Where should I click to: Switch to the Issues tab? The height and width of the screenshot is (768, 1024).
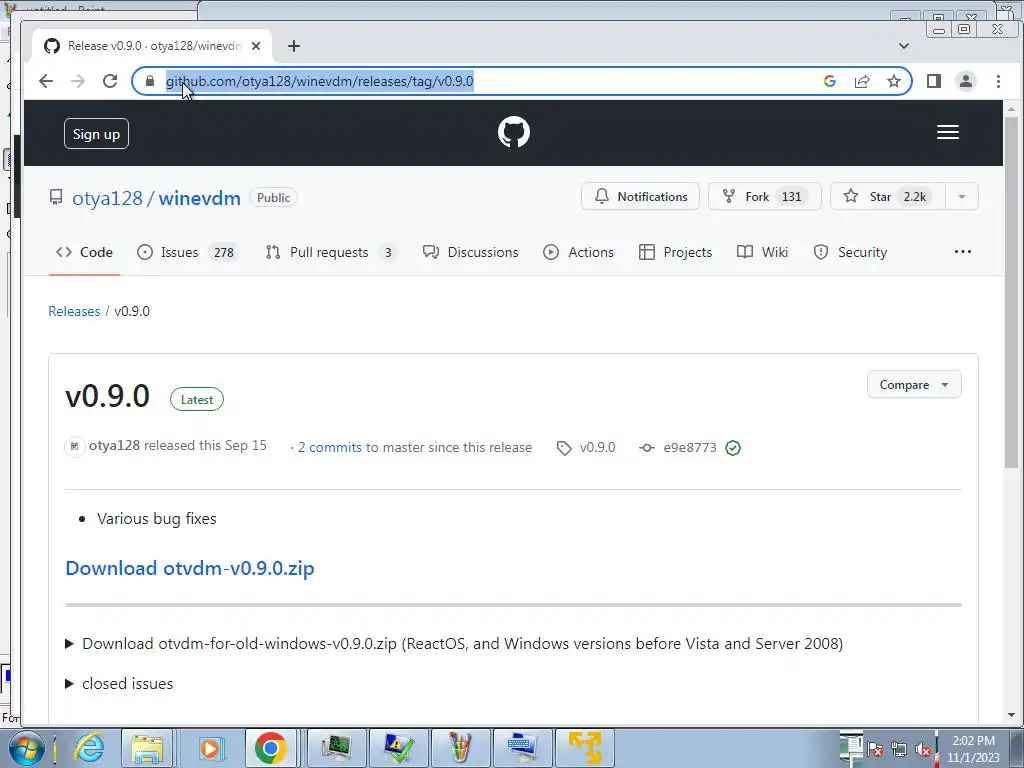pos(189,252)
